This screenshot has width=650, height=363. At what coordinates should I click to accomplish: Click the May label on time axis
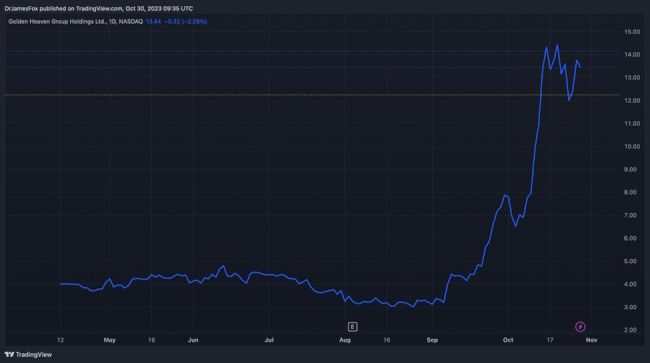tap(110, 340)
